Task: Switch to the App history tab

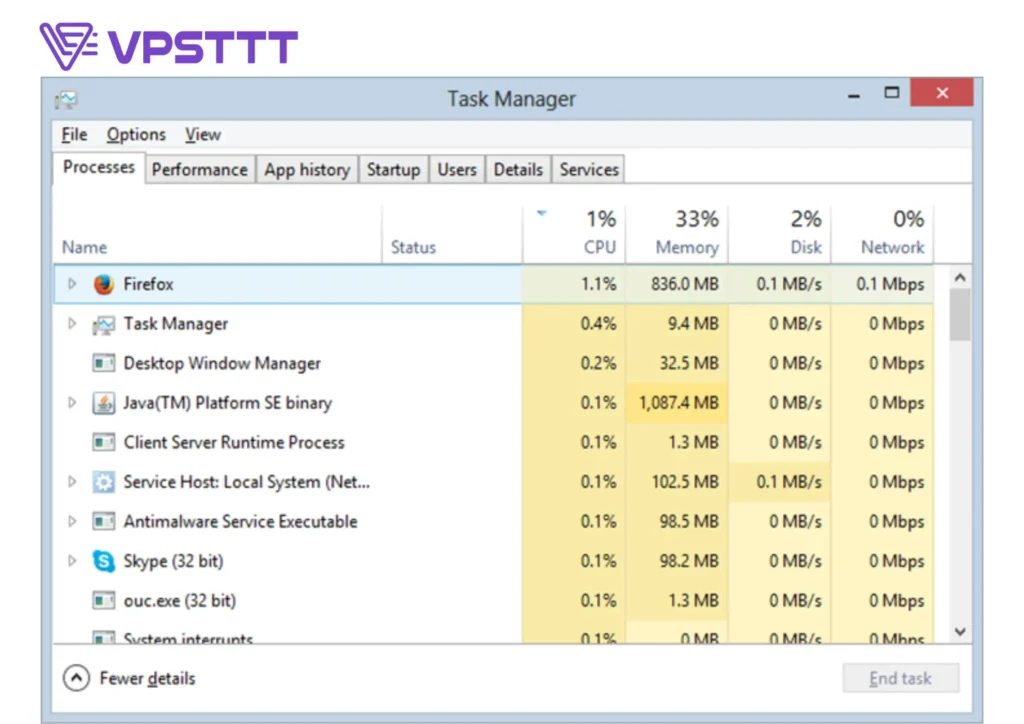Action: click(307, 170)
